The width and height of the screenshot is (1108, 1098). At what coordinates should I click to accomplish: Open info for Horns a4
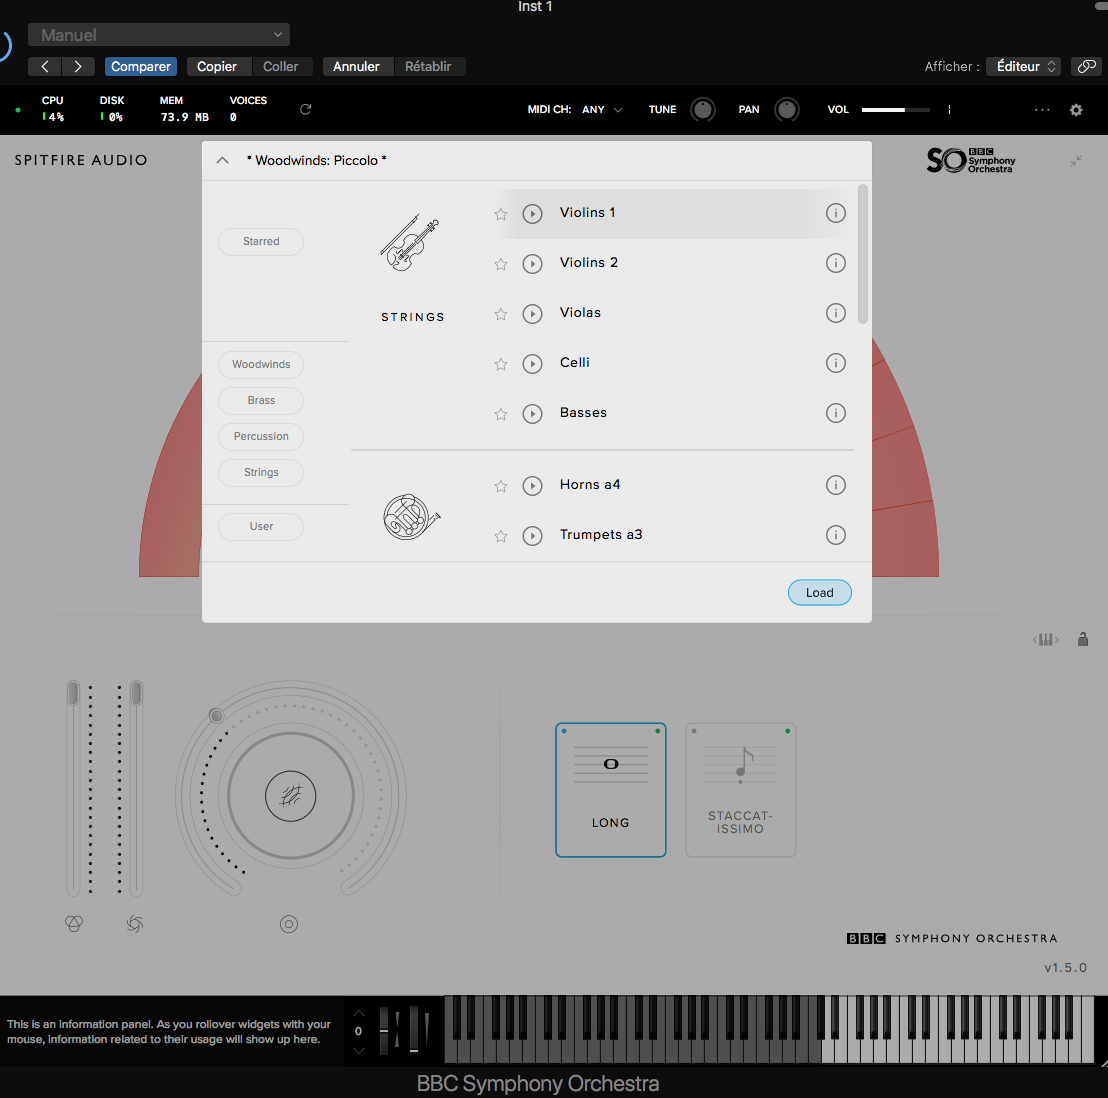point(835,485)
